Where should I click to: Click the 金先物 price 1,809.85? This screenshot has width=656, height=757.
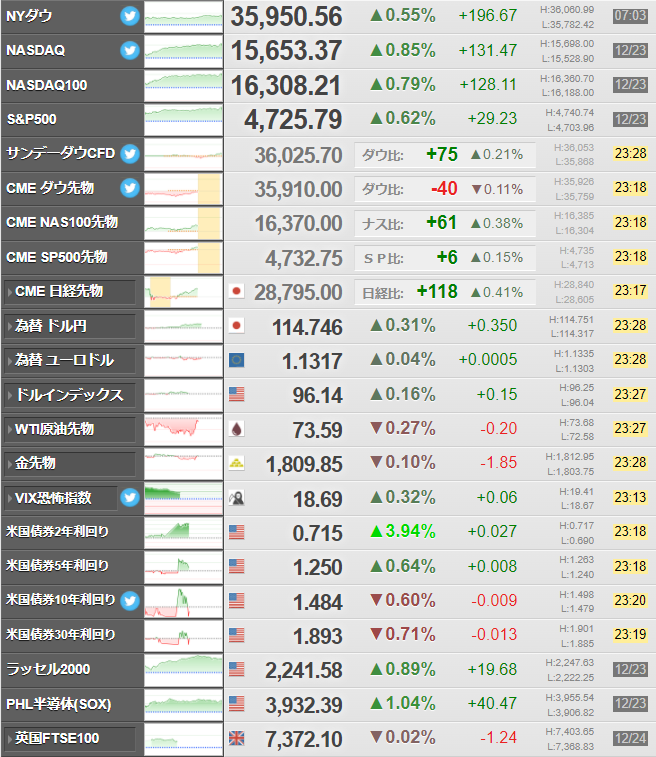pos(304,465)
